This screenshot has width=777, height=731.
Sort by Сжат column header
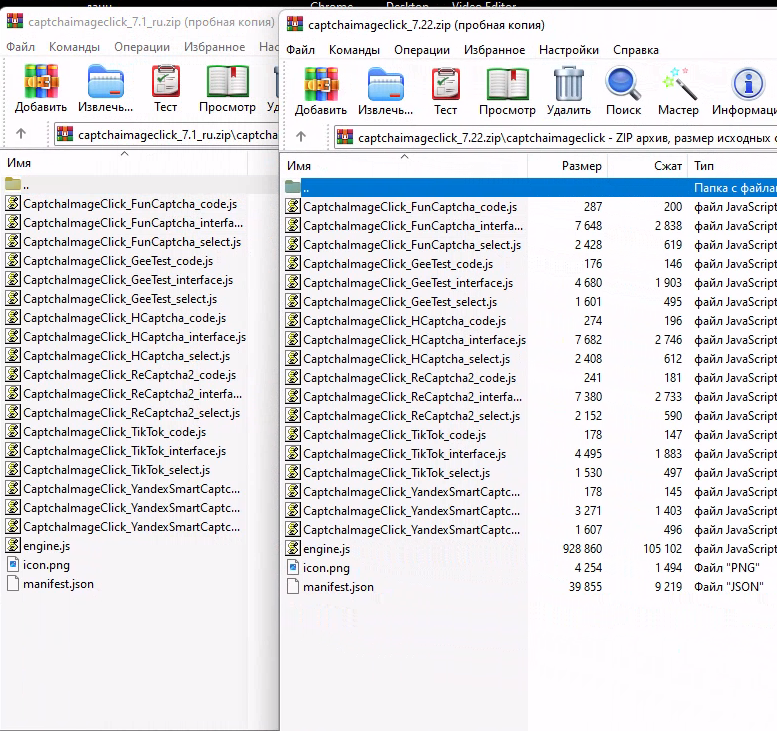pyautogui.click(x=668, y=166)
